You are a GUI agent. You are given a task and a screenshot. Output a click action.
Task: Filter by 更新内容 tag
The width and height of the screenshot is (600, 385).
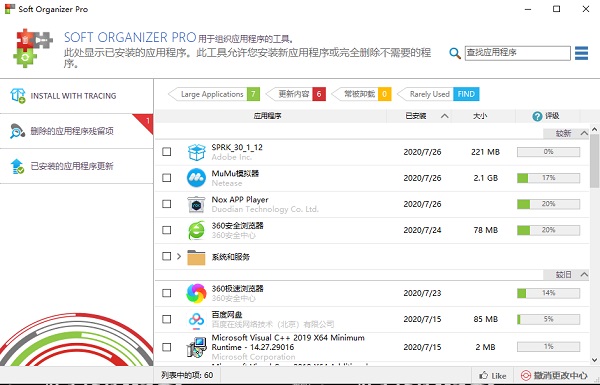295,94
